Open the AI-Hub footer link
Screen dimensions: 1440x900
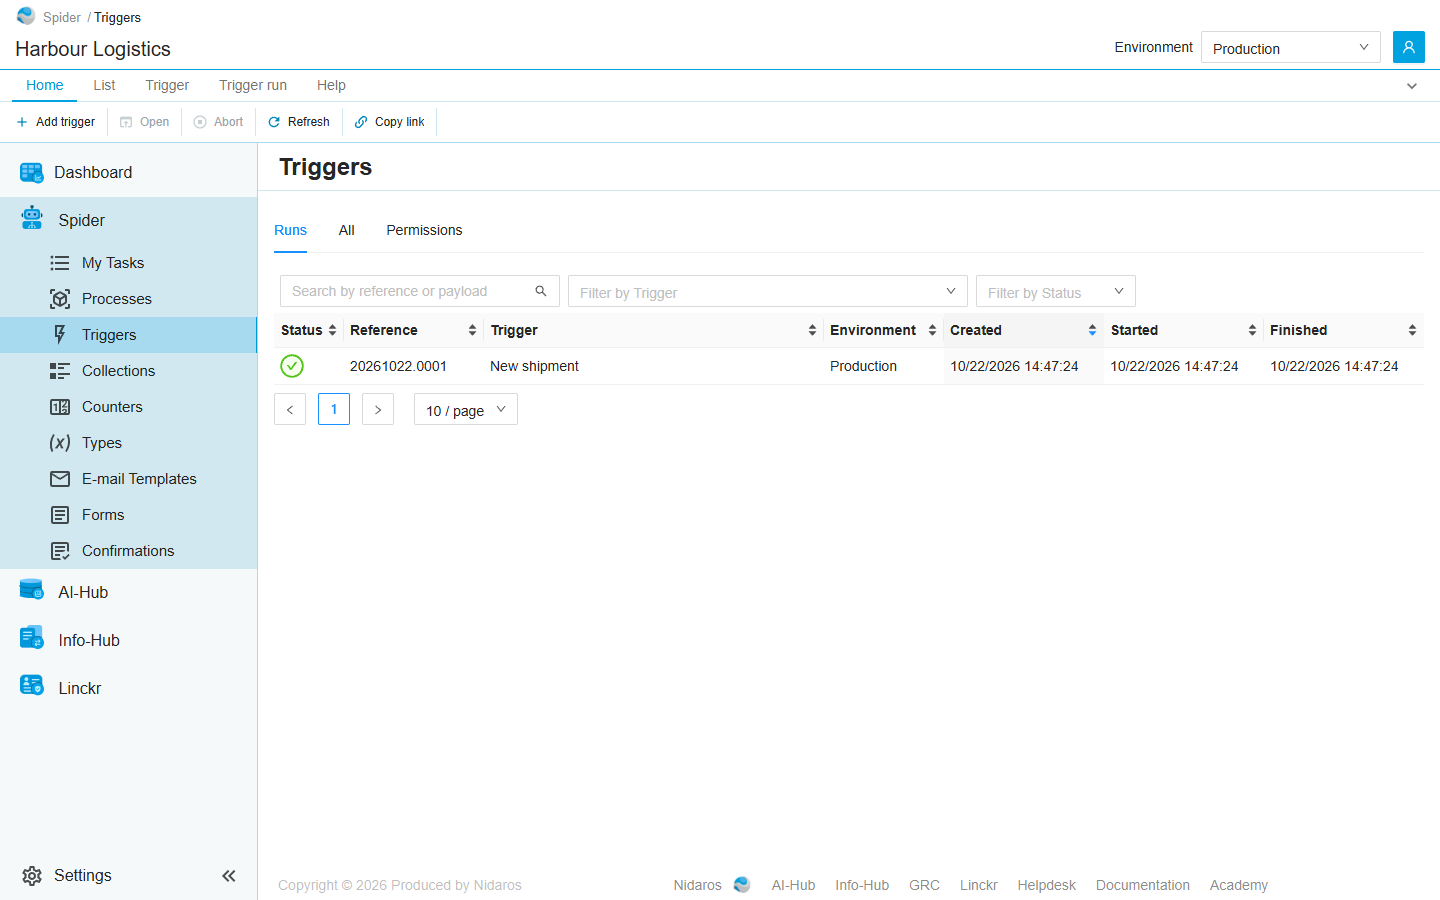793,885
